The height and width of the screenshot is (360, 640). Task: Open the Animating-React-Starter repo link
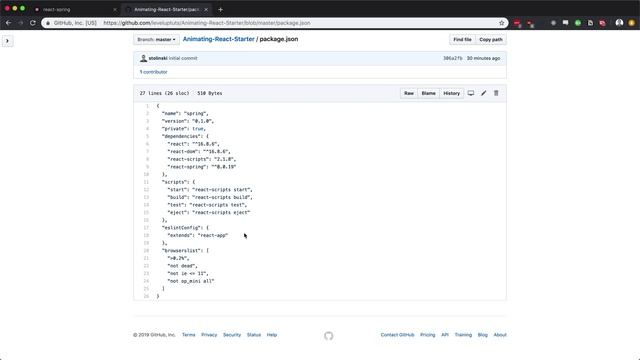[218, 39]
